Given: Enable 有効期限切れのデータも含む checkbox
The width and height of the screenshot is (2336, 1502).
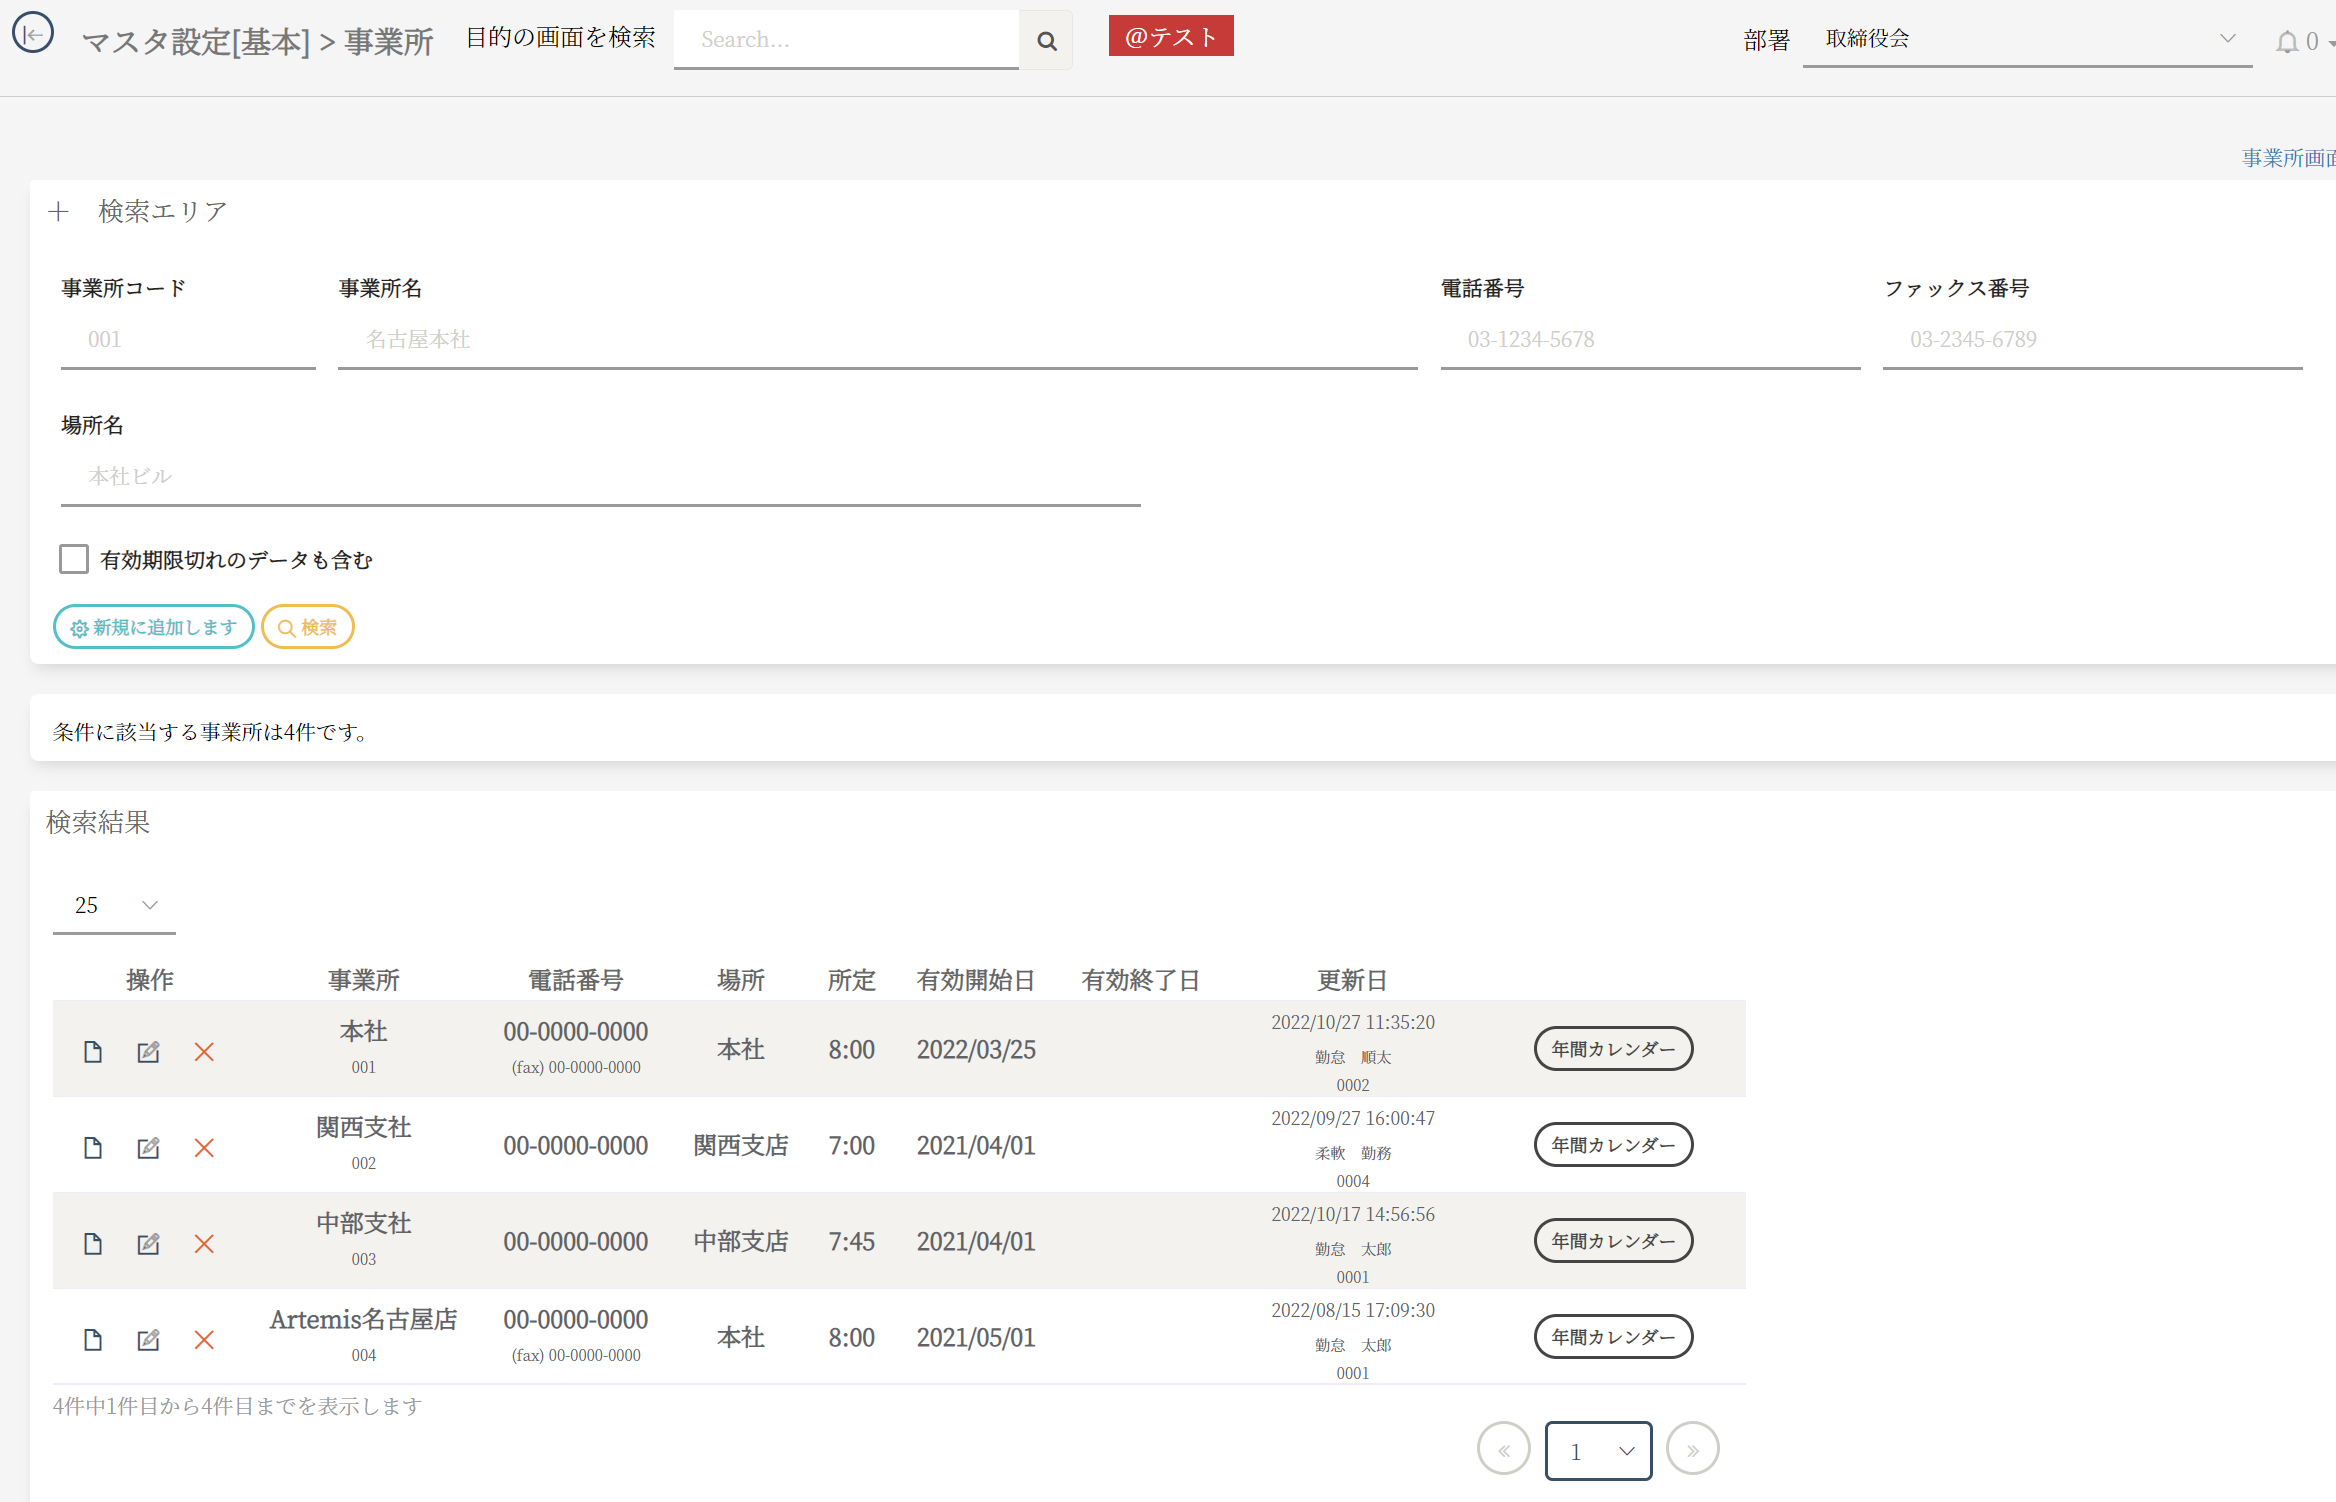Looking at the screenshot, I should tap(74, 559).
